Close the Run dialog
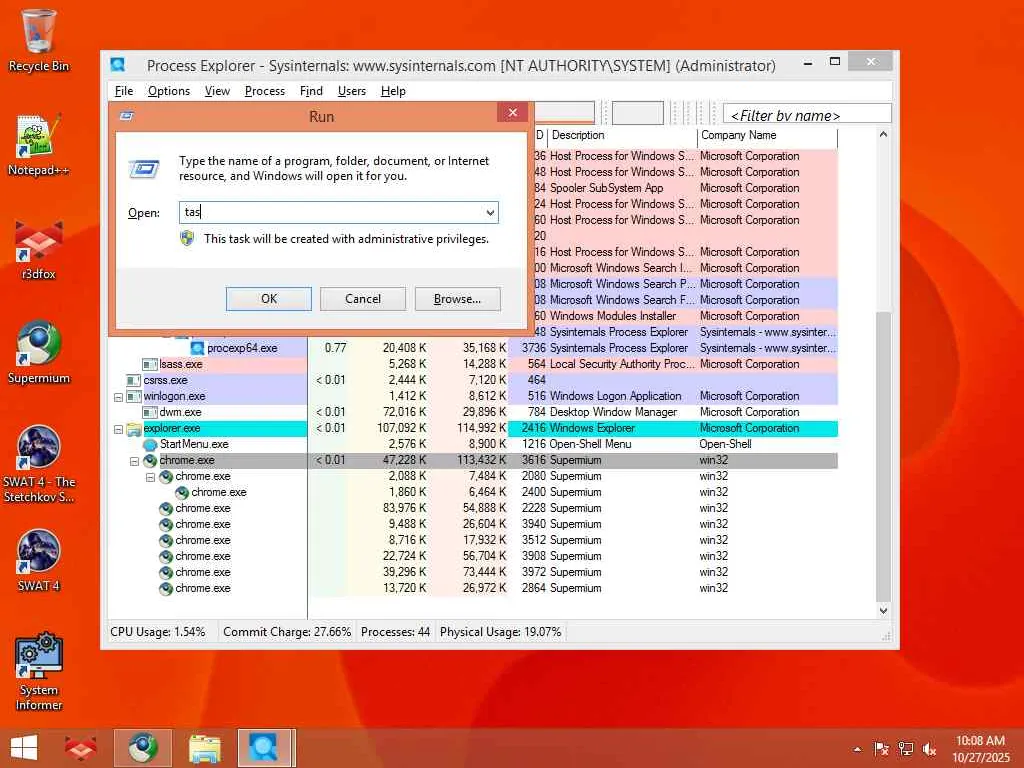 (x=513, y=112)
